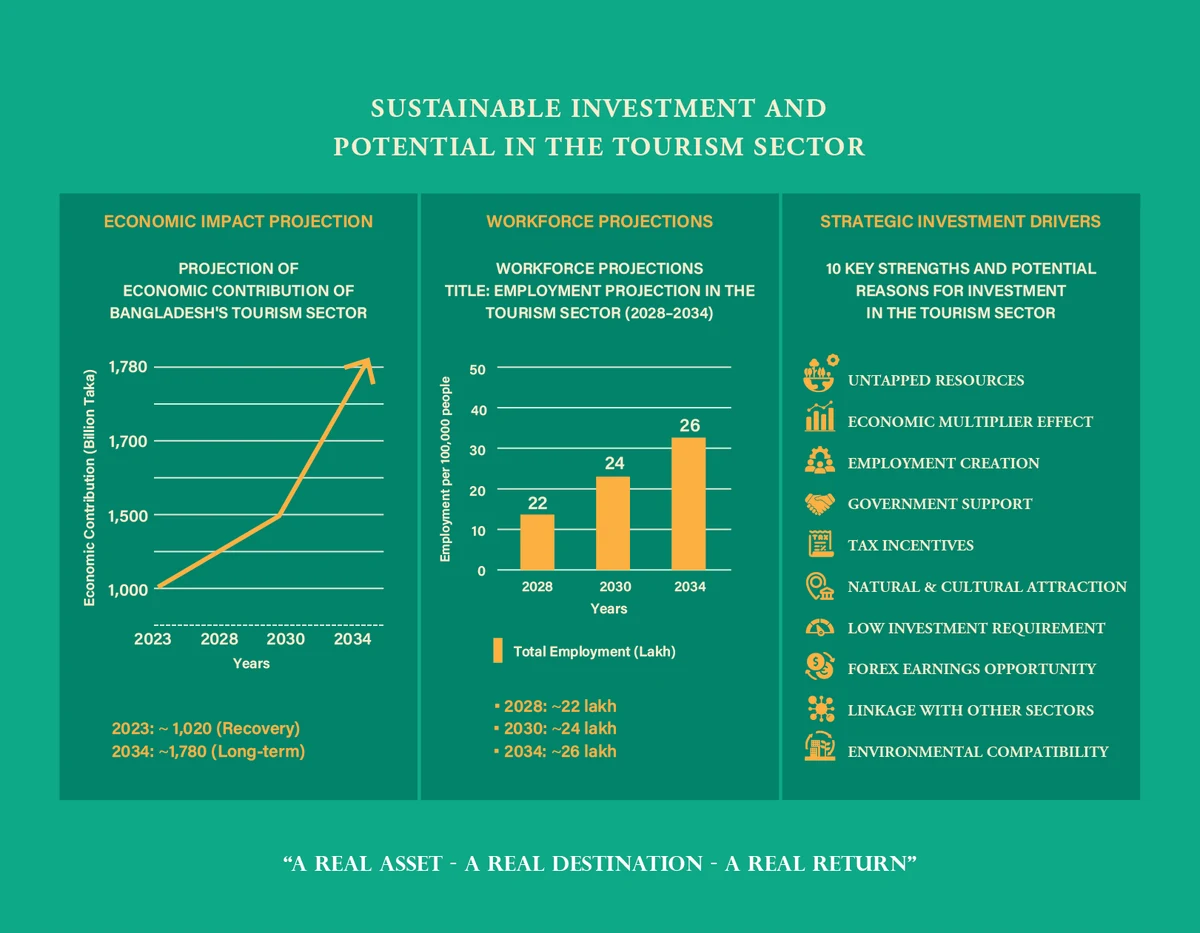Click the Employment Projection 2028–2034 subtitle

(x=600, y=291)
